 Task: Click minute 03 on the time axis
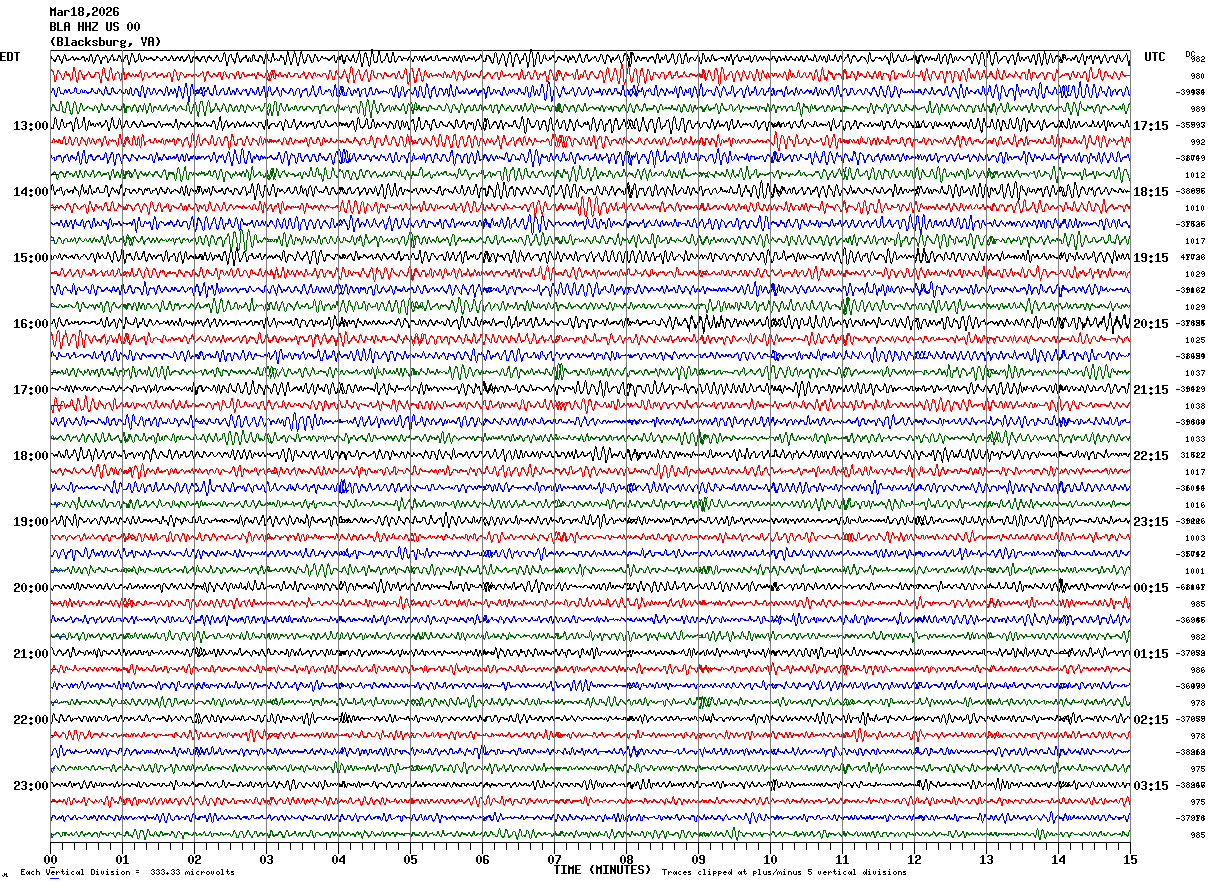[x=266, y=859]
